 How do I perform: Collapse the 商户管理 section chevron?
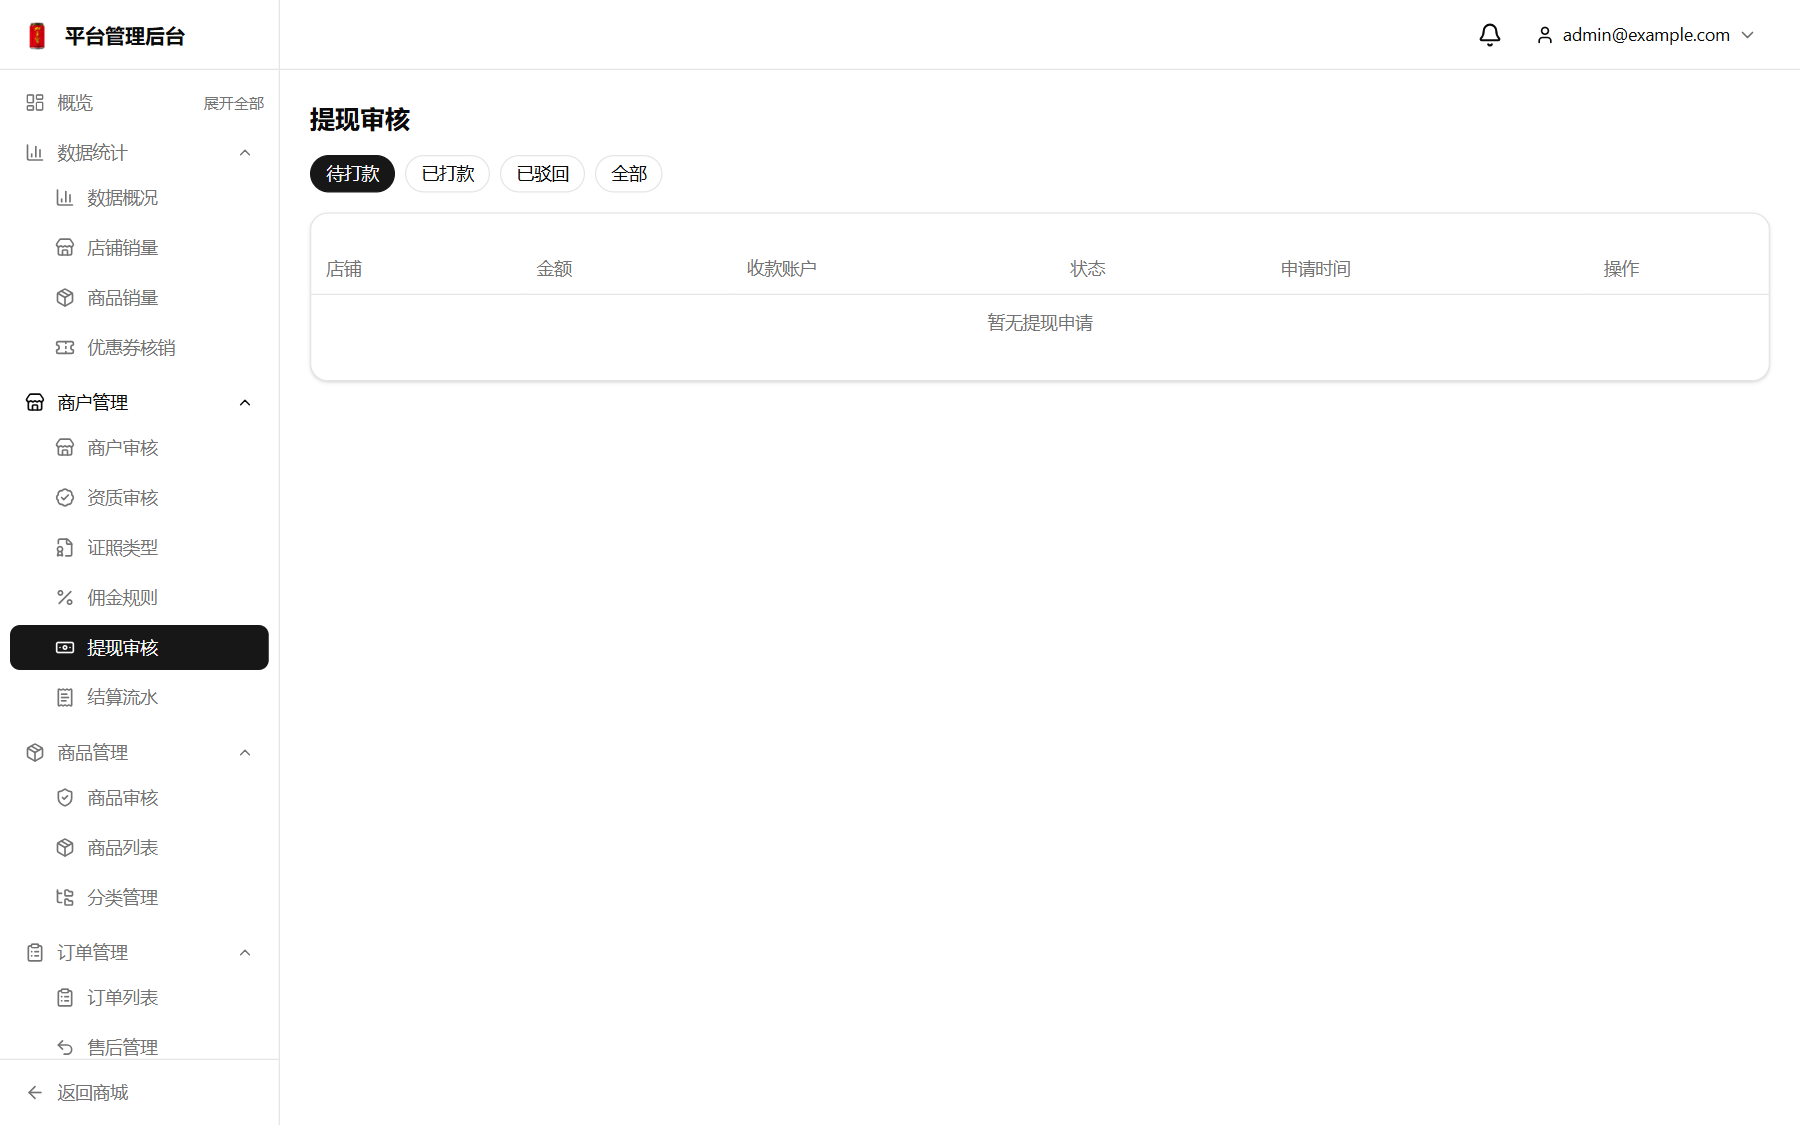[245, 403]
